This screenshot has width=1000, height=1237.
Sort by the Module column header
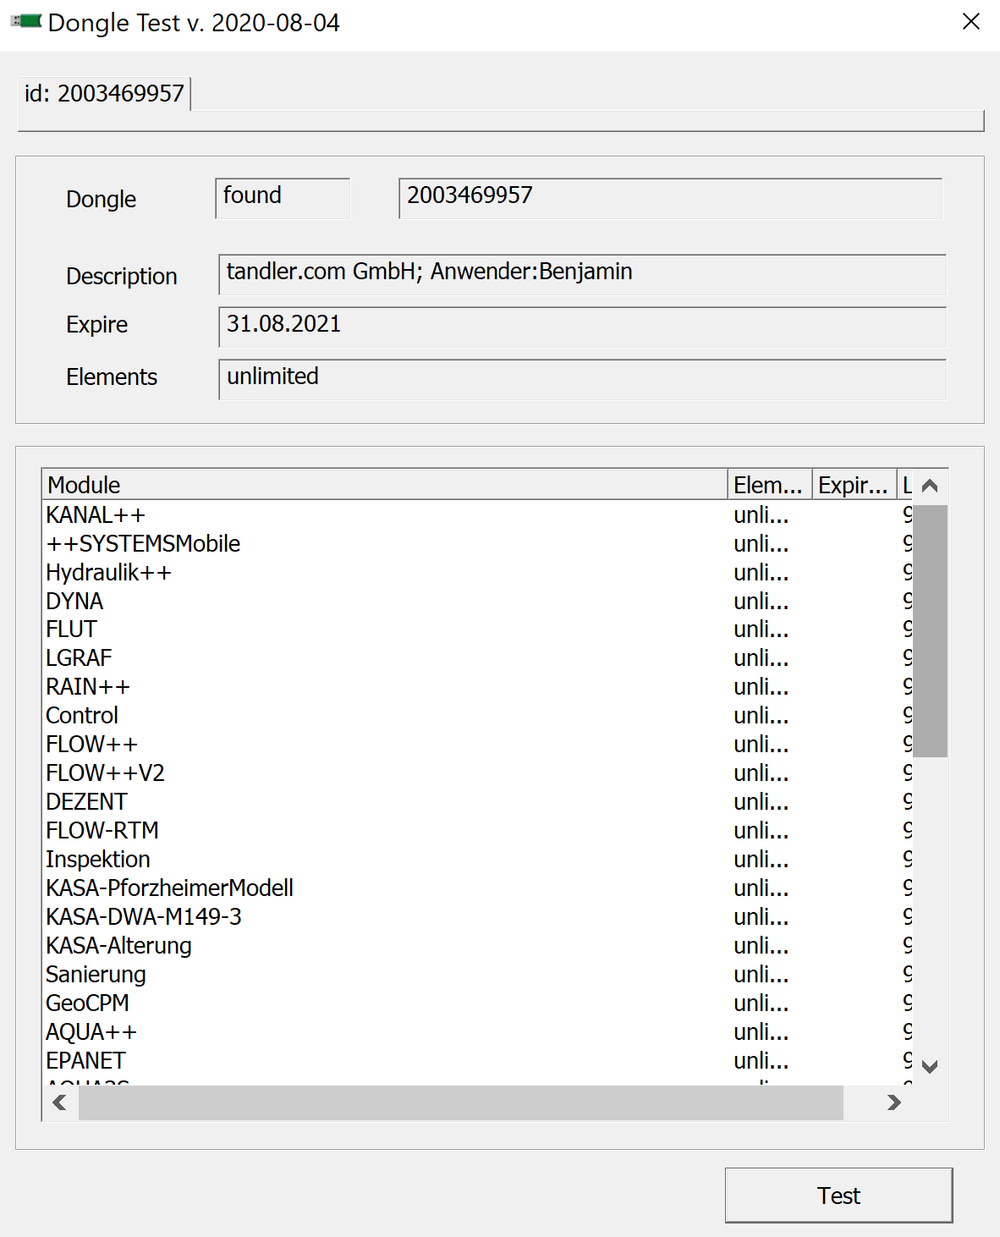pos(384,485)
